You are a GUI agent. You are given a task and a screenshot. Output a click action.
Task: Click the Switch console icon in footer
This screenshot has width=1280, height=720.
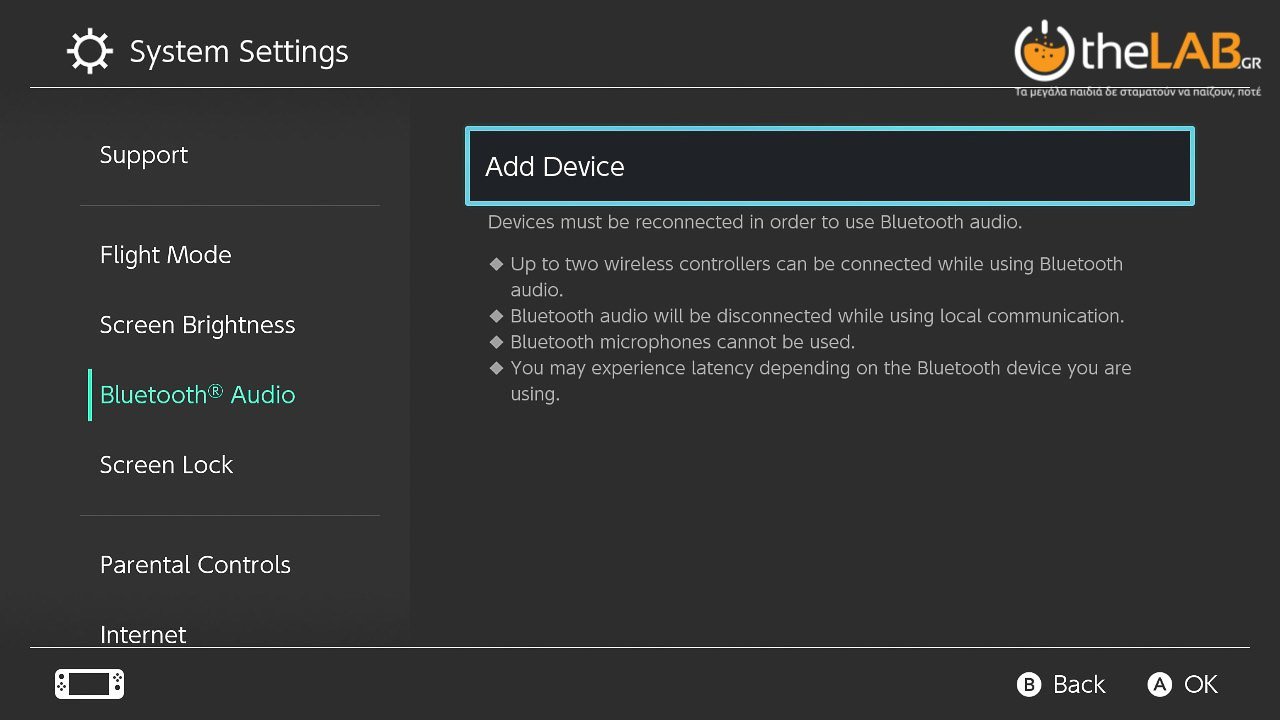89,684
